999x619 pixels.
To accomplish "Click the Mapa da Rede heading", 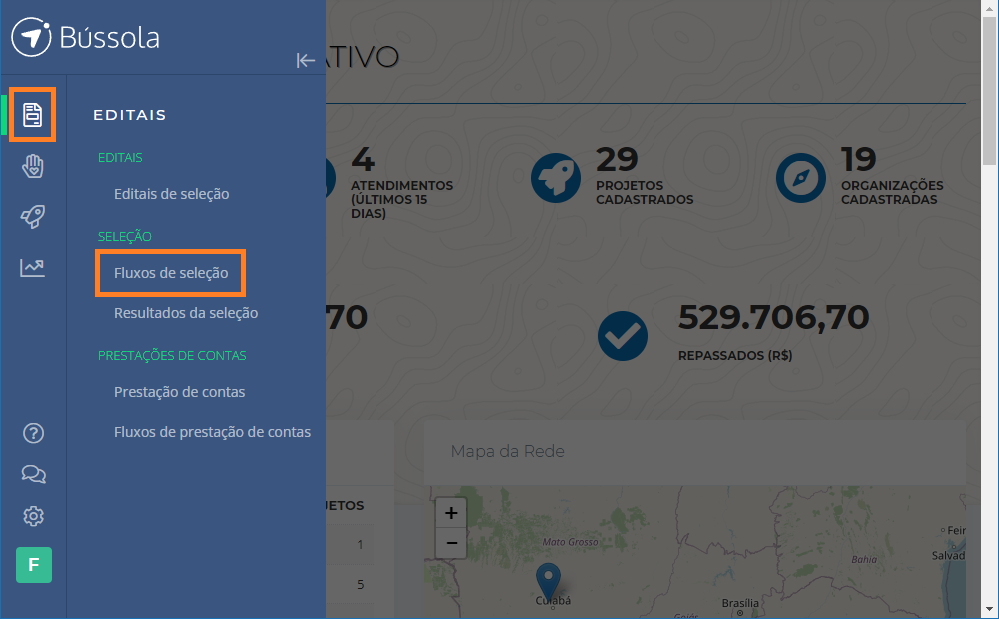I will pyautogui.click(x=507, y=452).
